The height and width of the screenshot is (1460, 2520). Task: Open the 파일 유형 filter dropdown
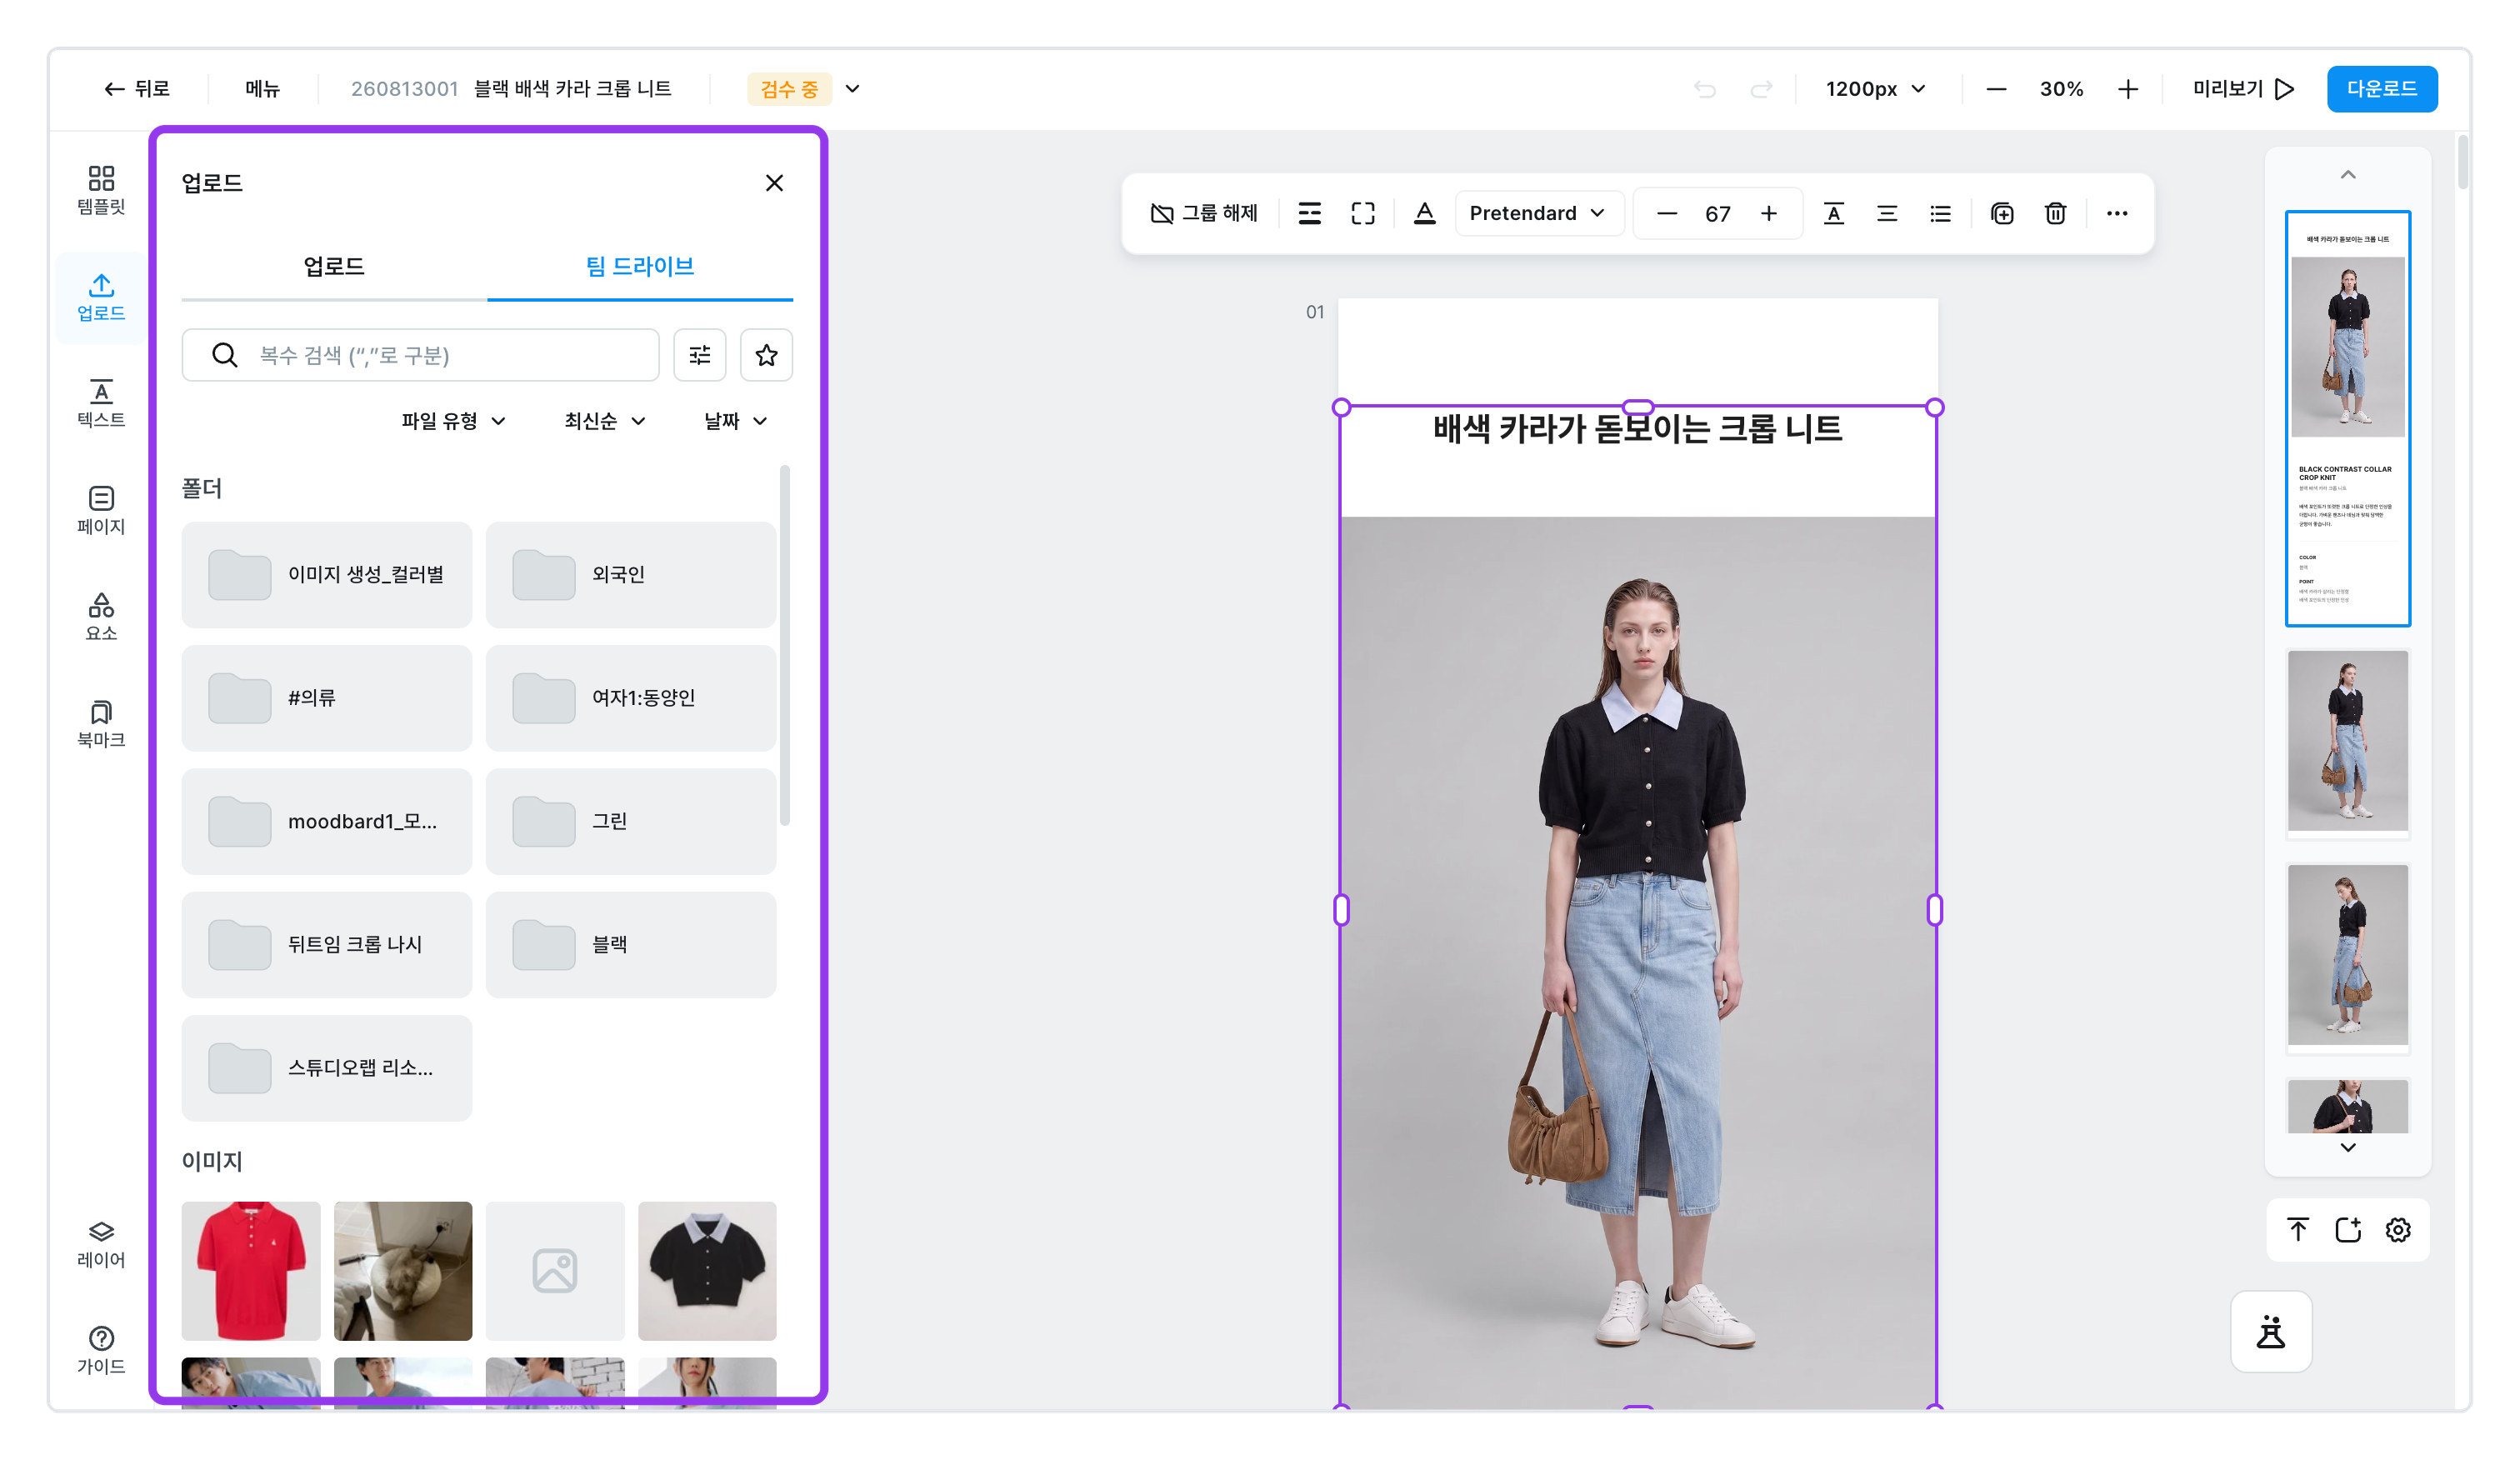click(453, 421)
